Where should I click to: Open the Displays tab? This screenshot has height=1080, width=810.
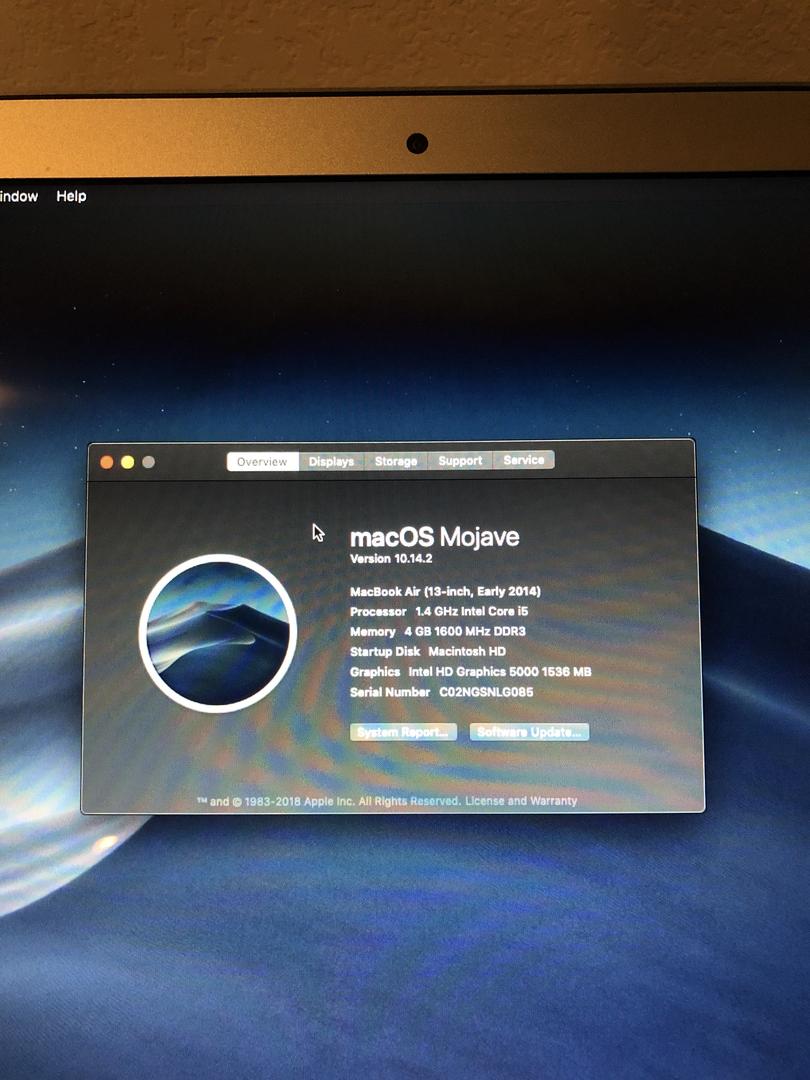[331, 461]
